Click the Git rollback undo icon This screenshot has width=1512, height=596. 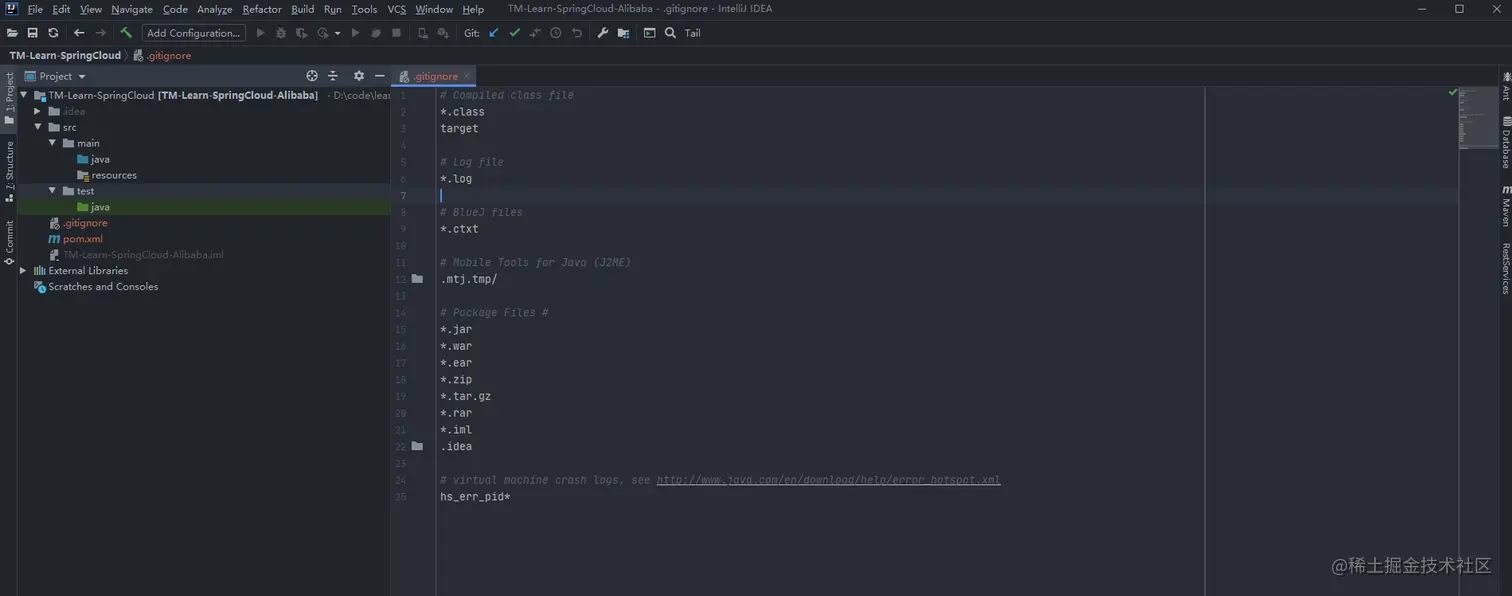[x=577, y=33]
